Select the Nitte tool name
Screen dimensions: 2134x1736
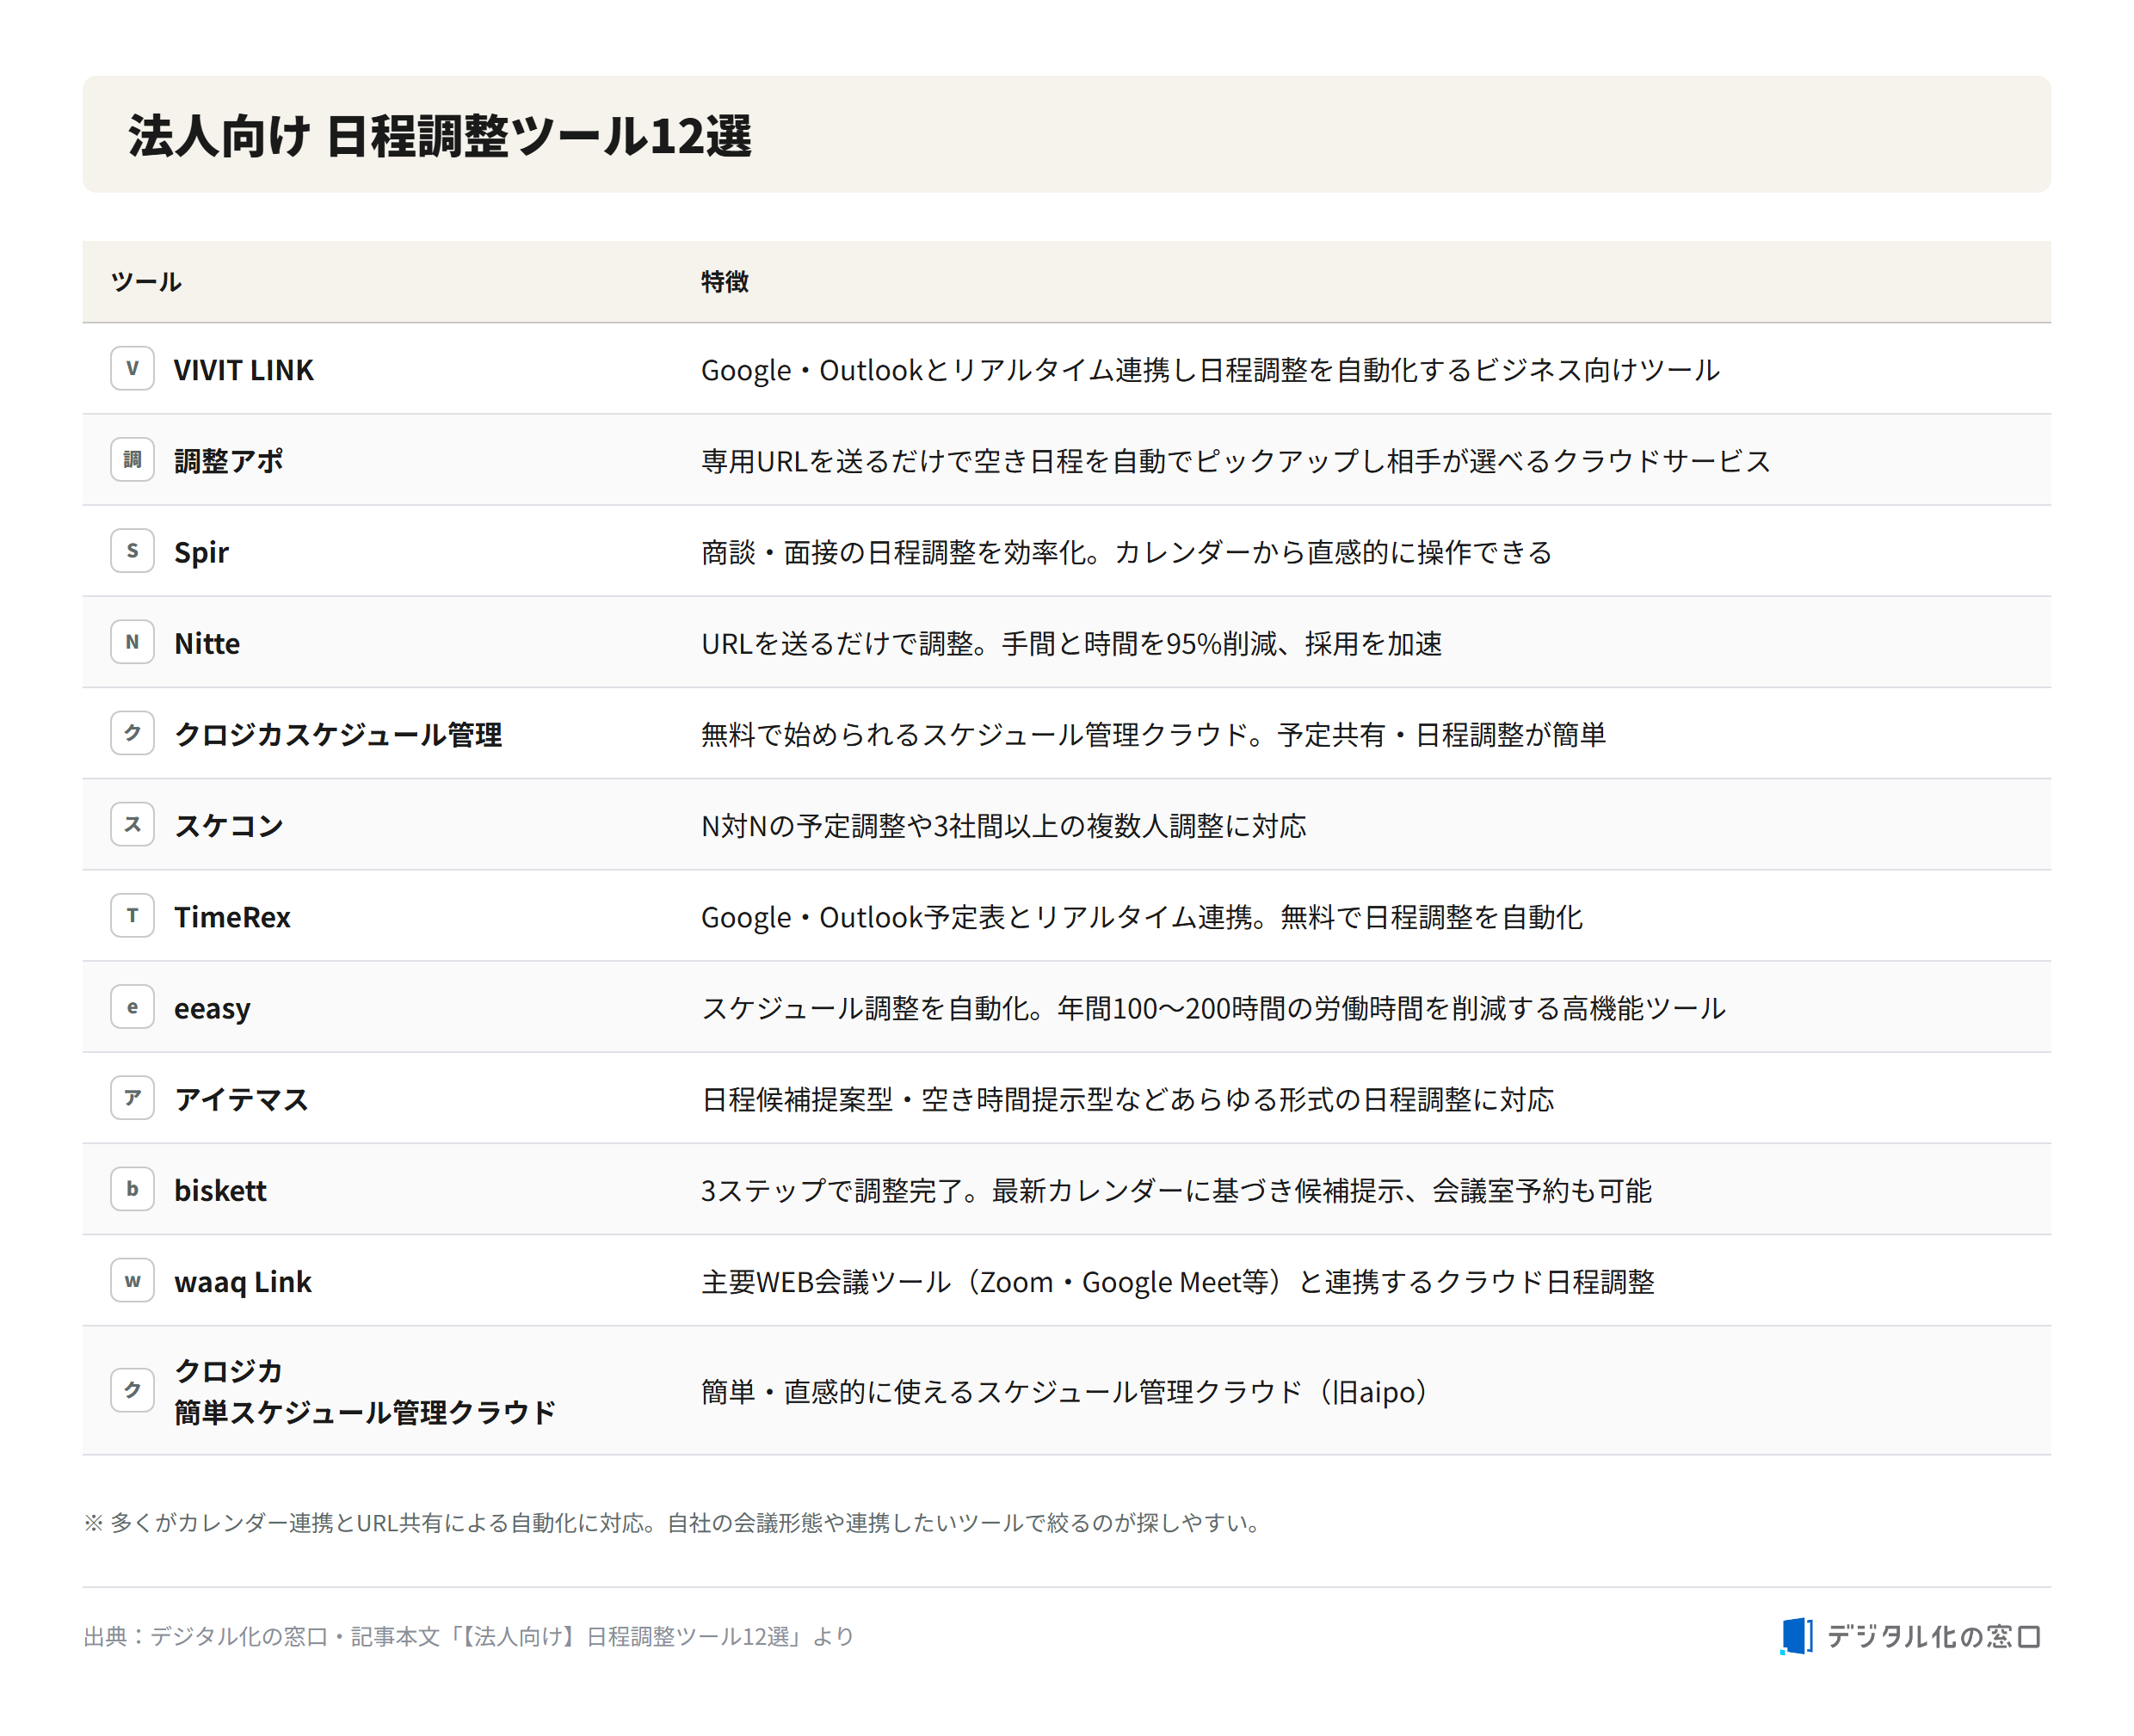pos(207,643)
